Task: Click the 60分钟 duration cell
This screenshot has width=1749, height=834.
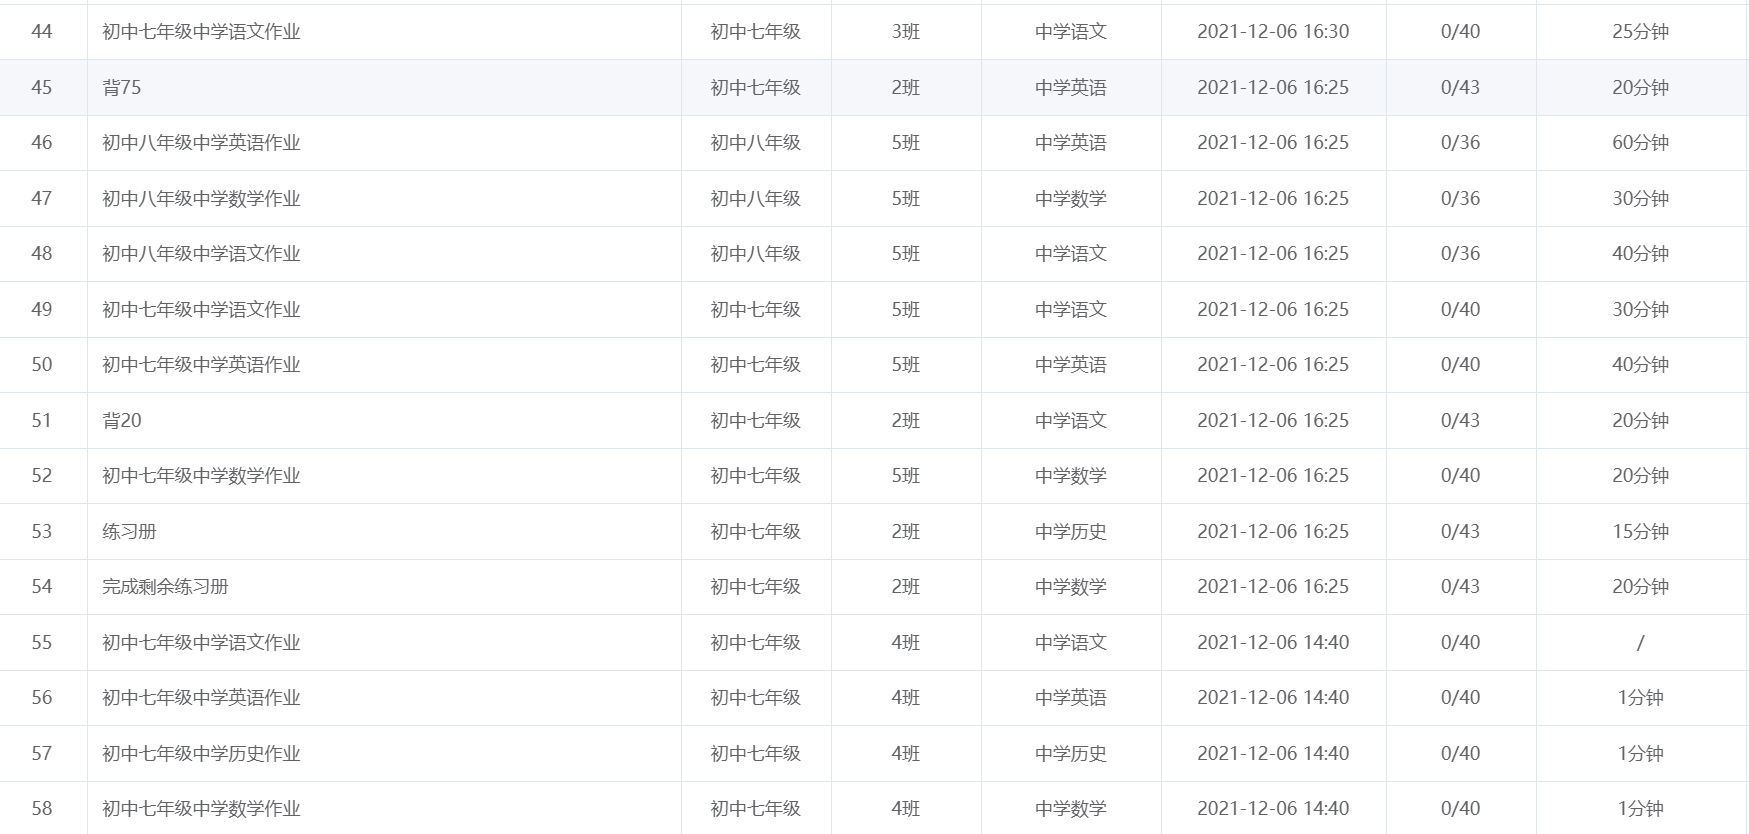Action: [1640, 143]
